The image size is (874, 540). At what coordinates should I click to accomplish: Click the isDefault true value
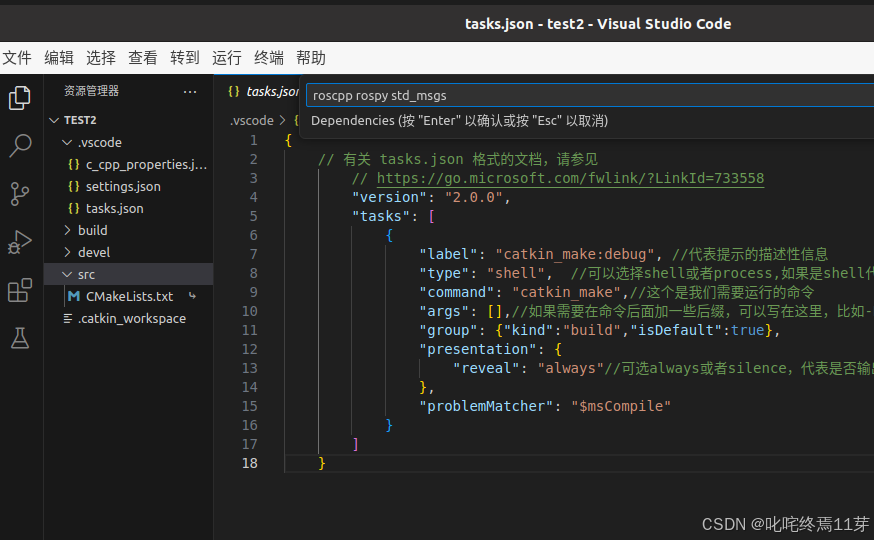coord(747,330)
